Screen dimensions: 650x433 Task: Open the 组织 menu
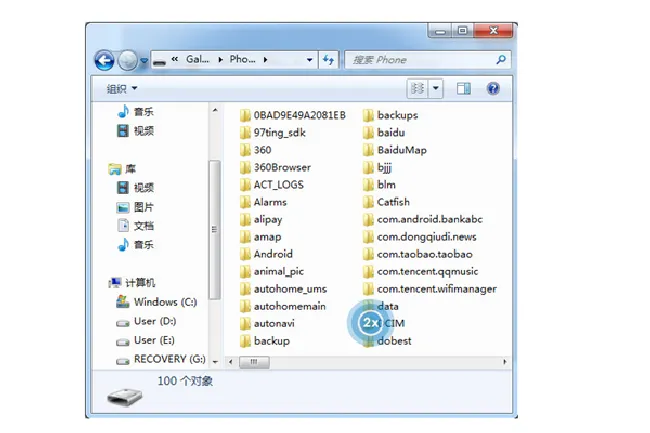pos(122,89)
